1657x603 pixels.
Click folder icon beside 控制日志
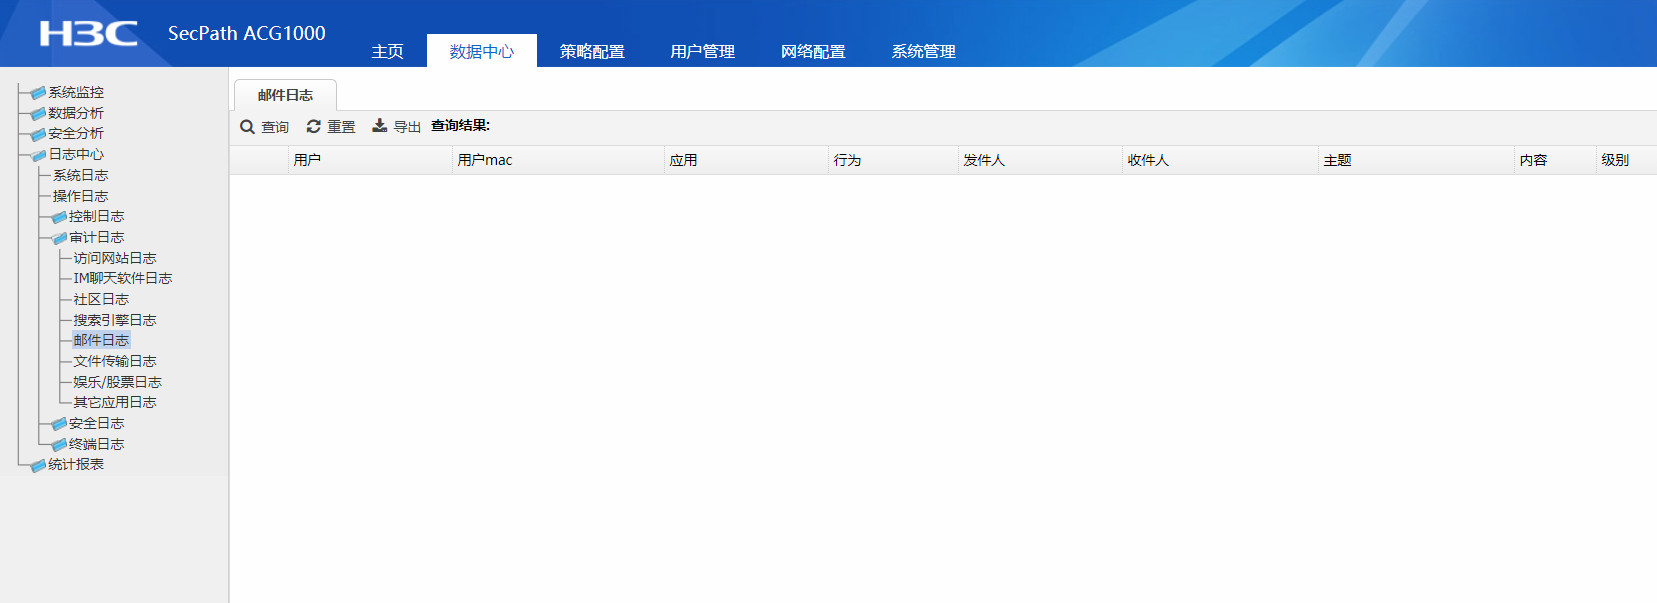coord(59,217)
